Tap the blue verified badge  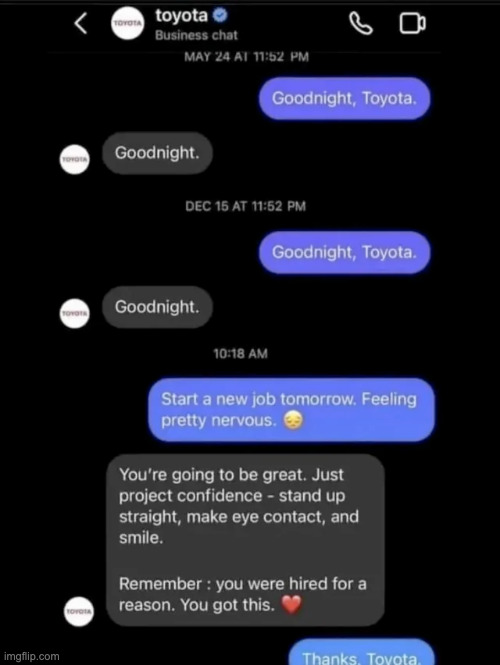coord(220,16)
